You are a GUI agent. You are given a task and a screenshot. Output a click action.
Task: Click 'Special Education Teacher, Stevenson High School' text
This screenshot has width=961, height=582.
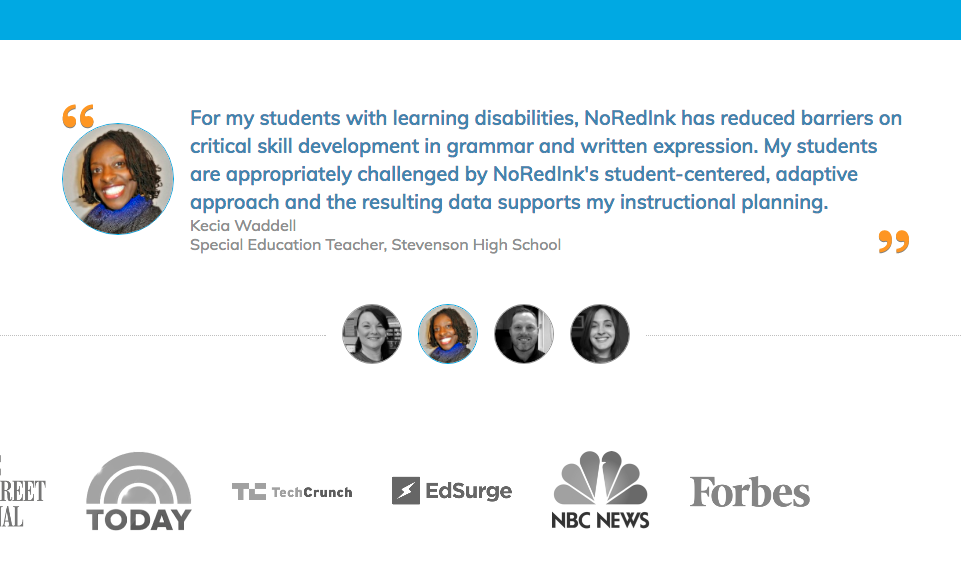click(x=375, y=244)
